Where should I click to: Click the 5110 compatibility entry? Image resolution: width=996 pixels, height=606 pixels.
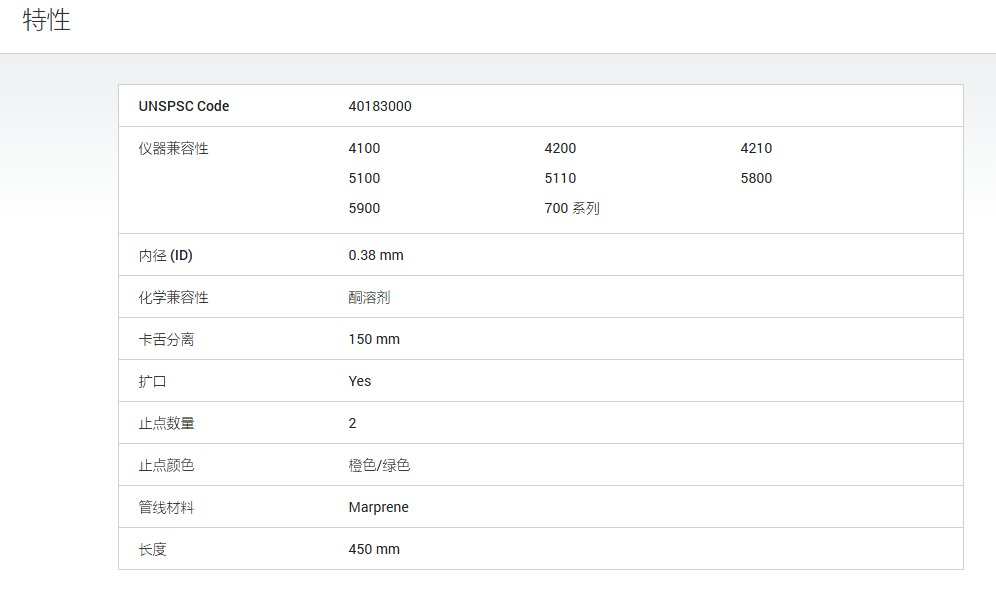(x=560, y=178)
